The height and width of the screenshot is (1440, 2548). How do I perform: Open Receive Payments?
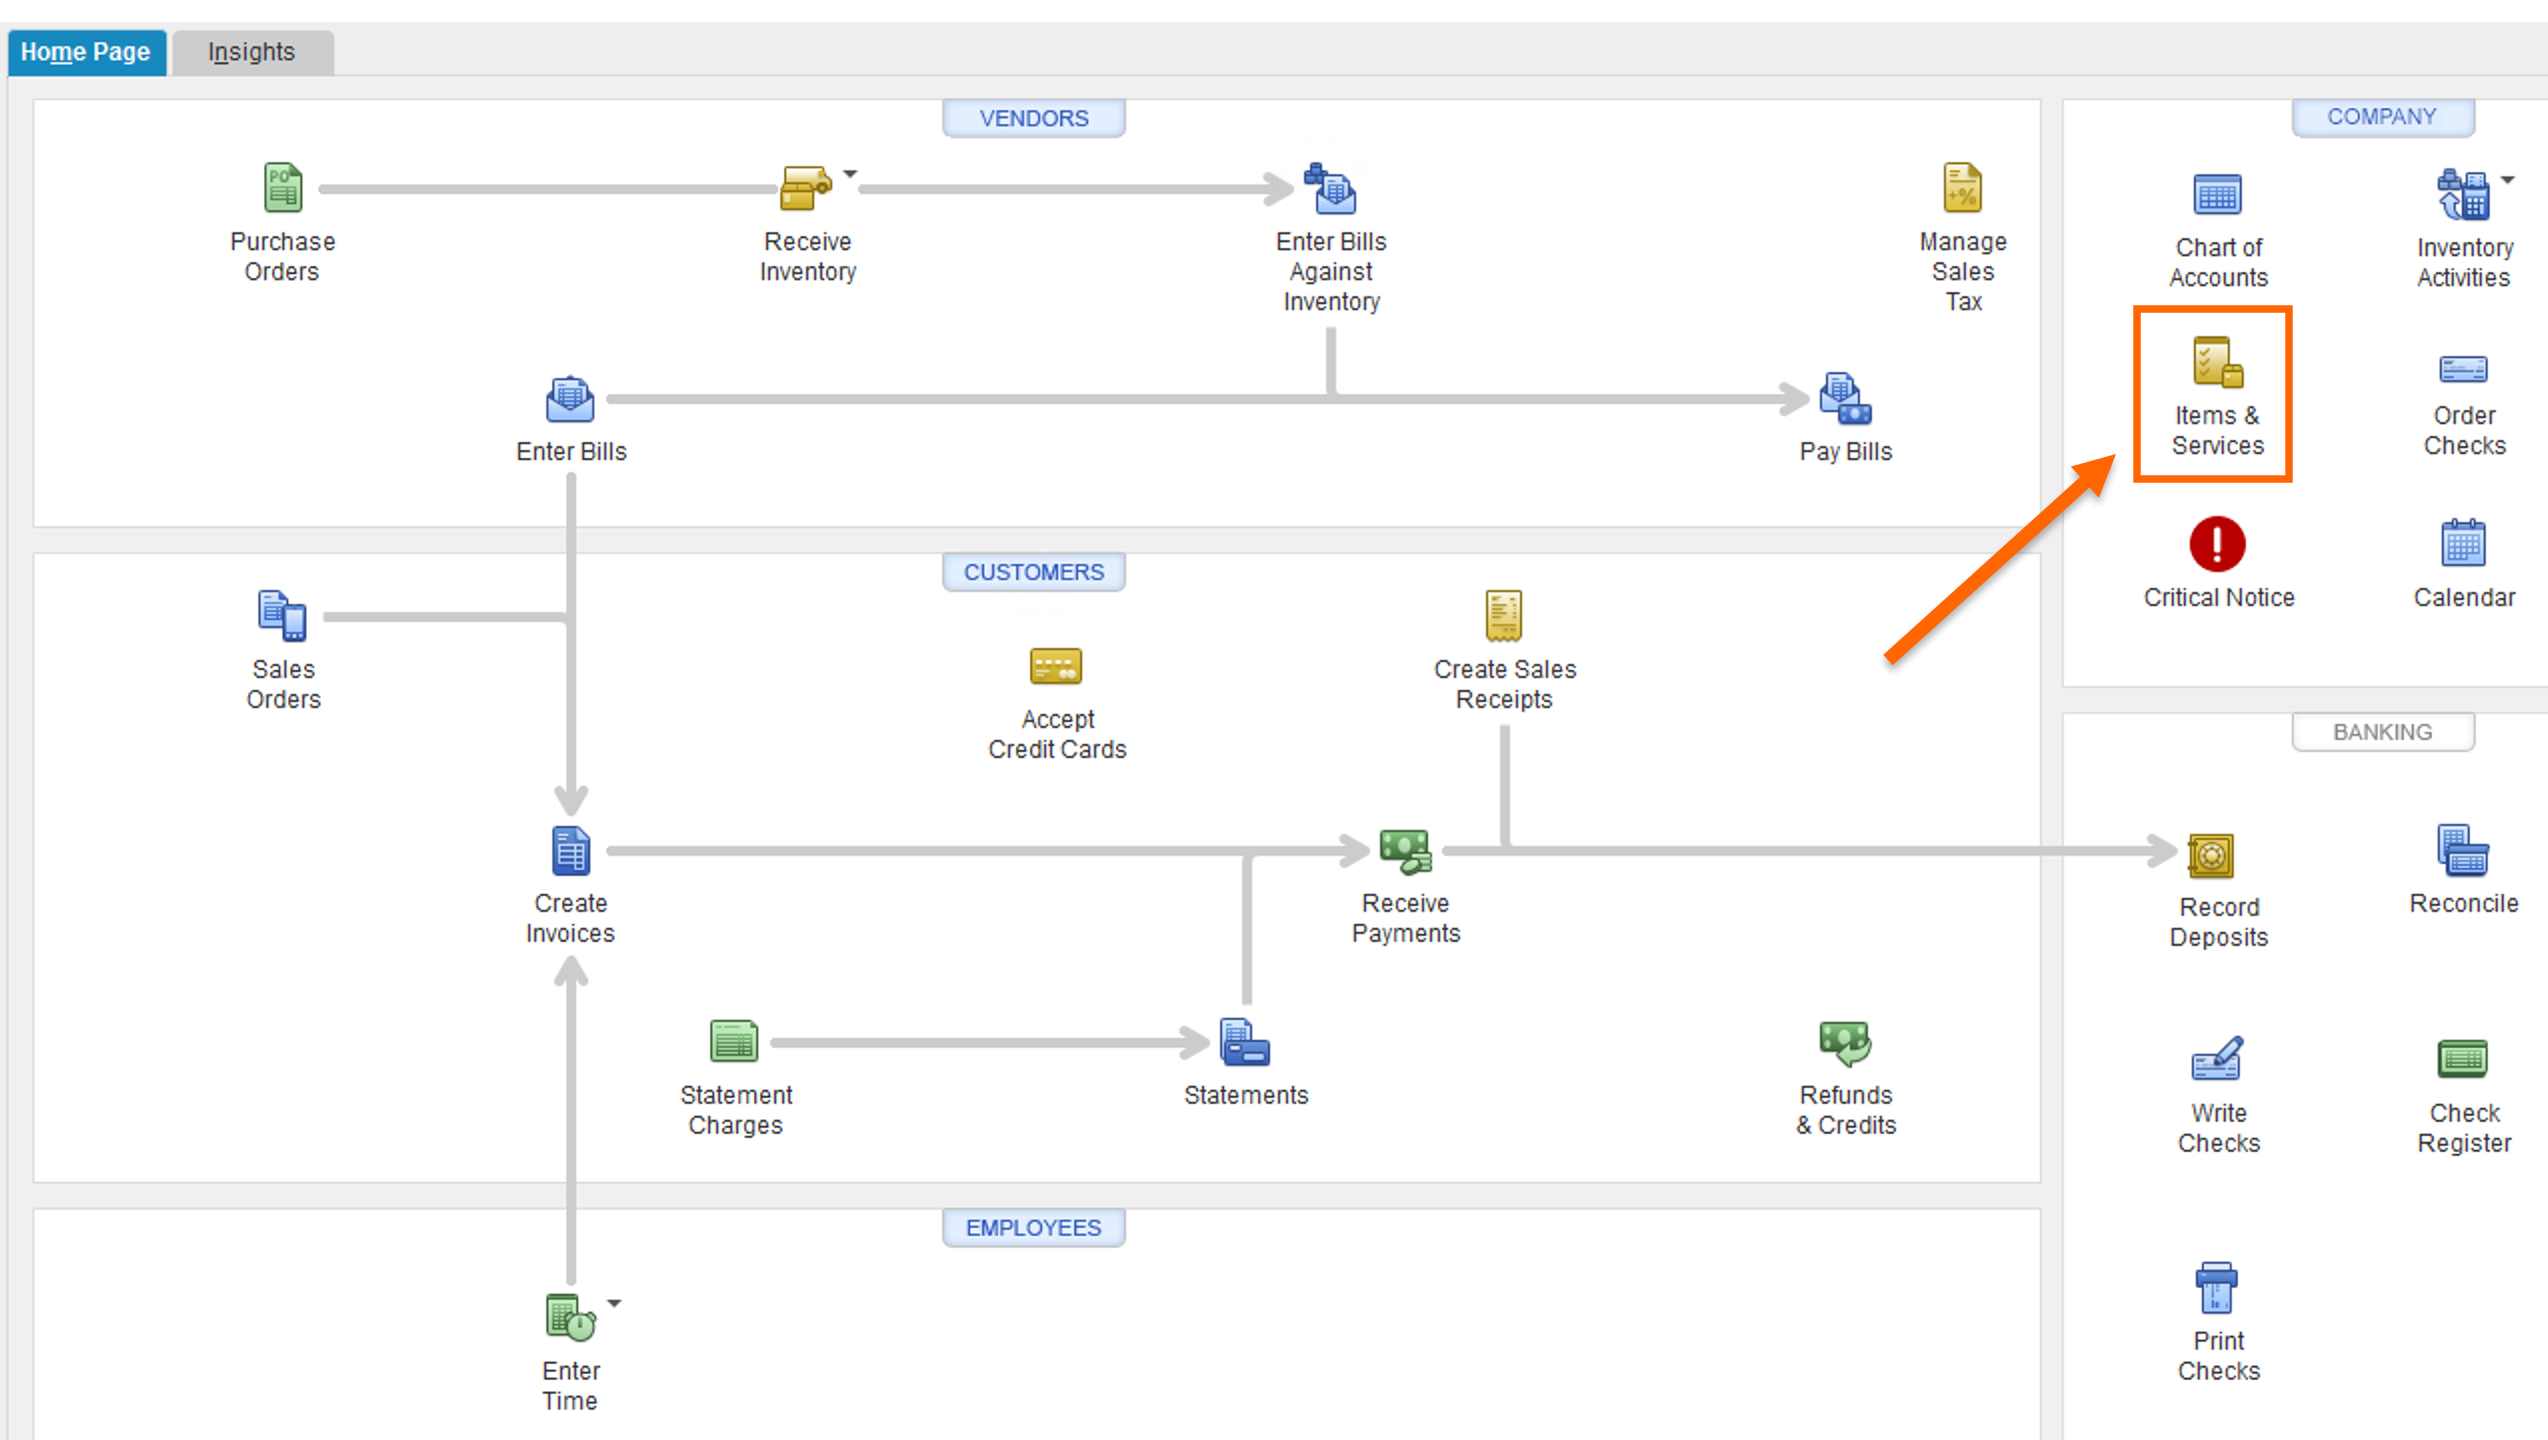(x=1405, y=852)
